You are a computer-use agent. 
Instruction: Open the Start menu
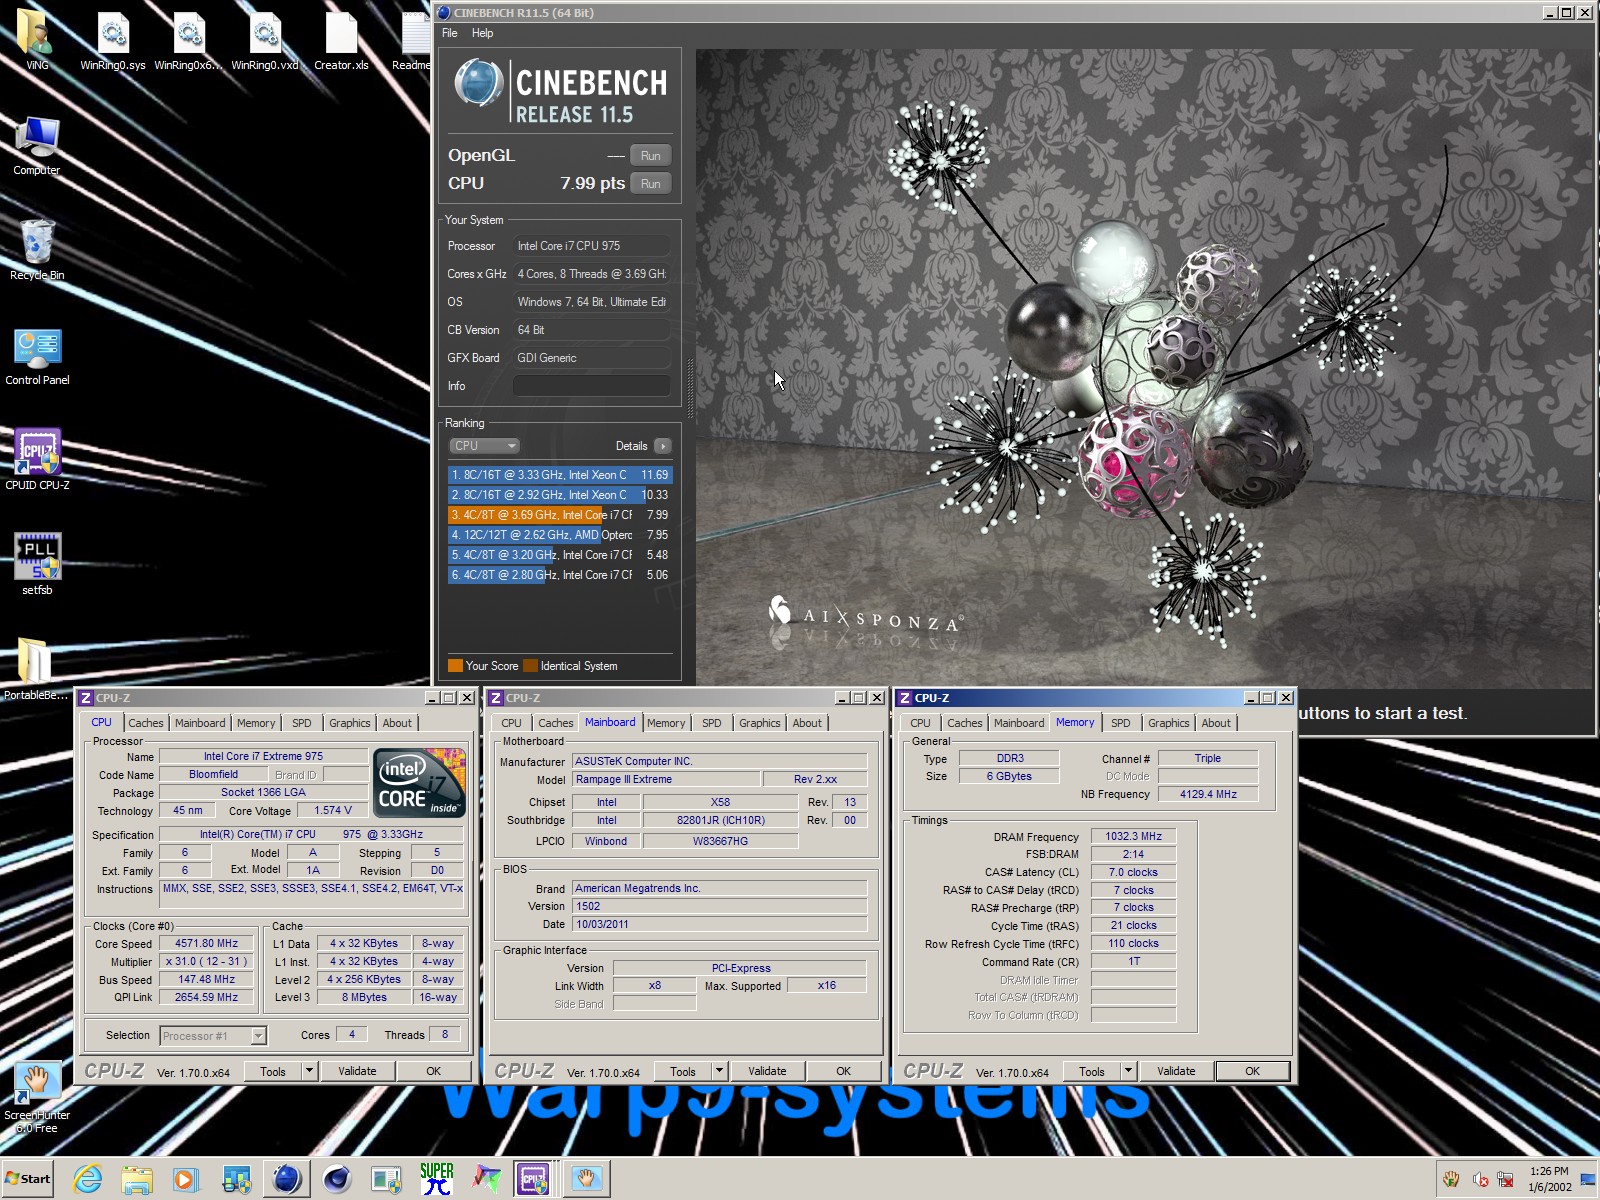coord(28,1179)
